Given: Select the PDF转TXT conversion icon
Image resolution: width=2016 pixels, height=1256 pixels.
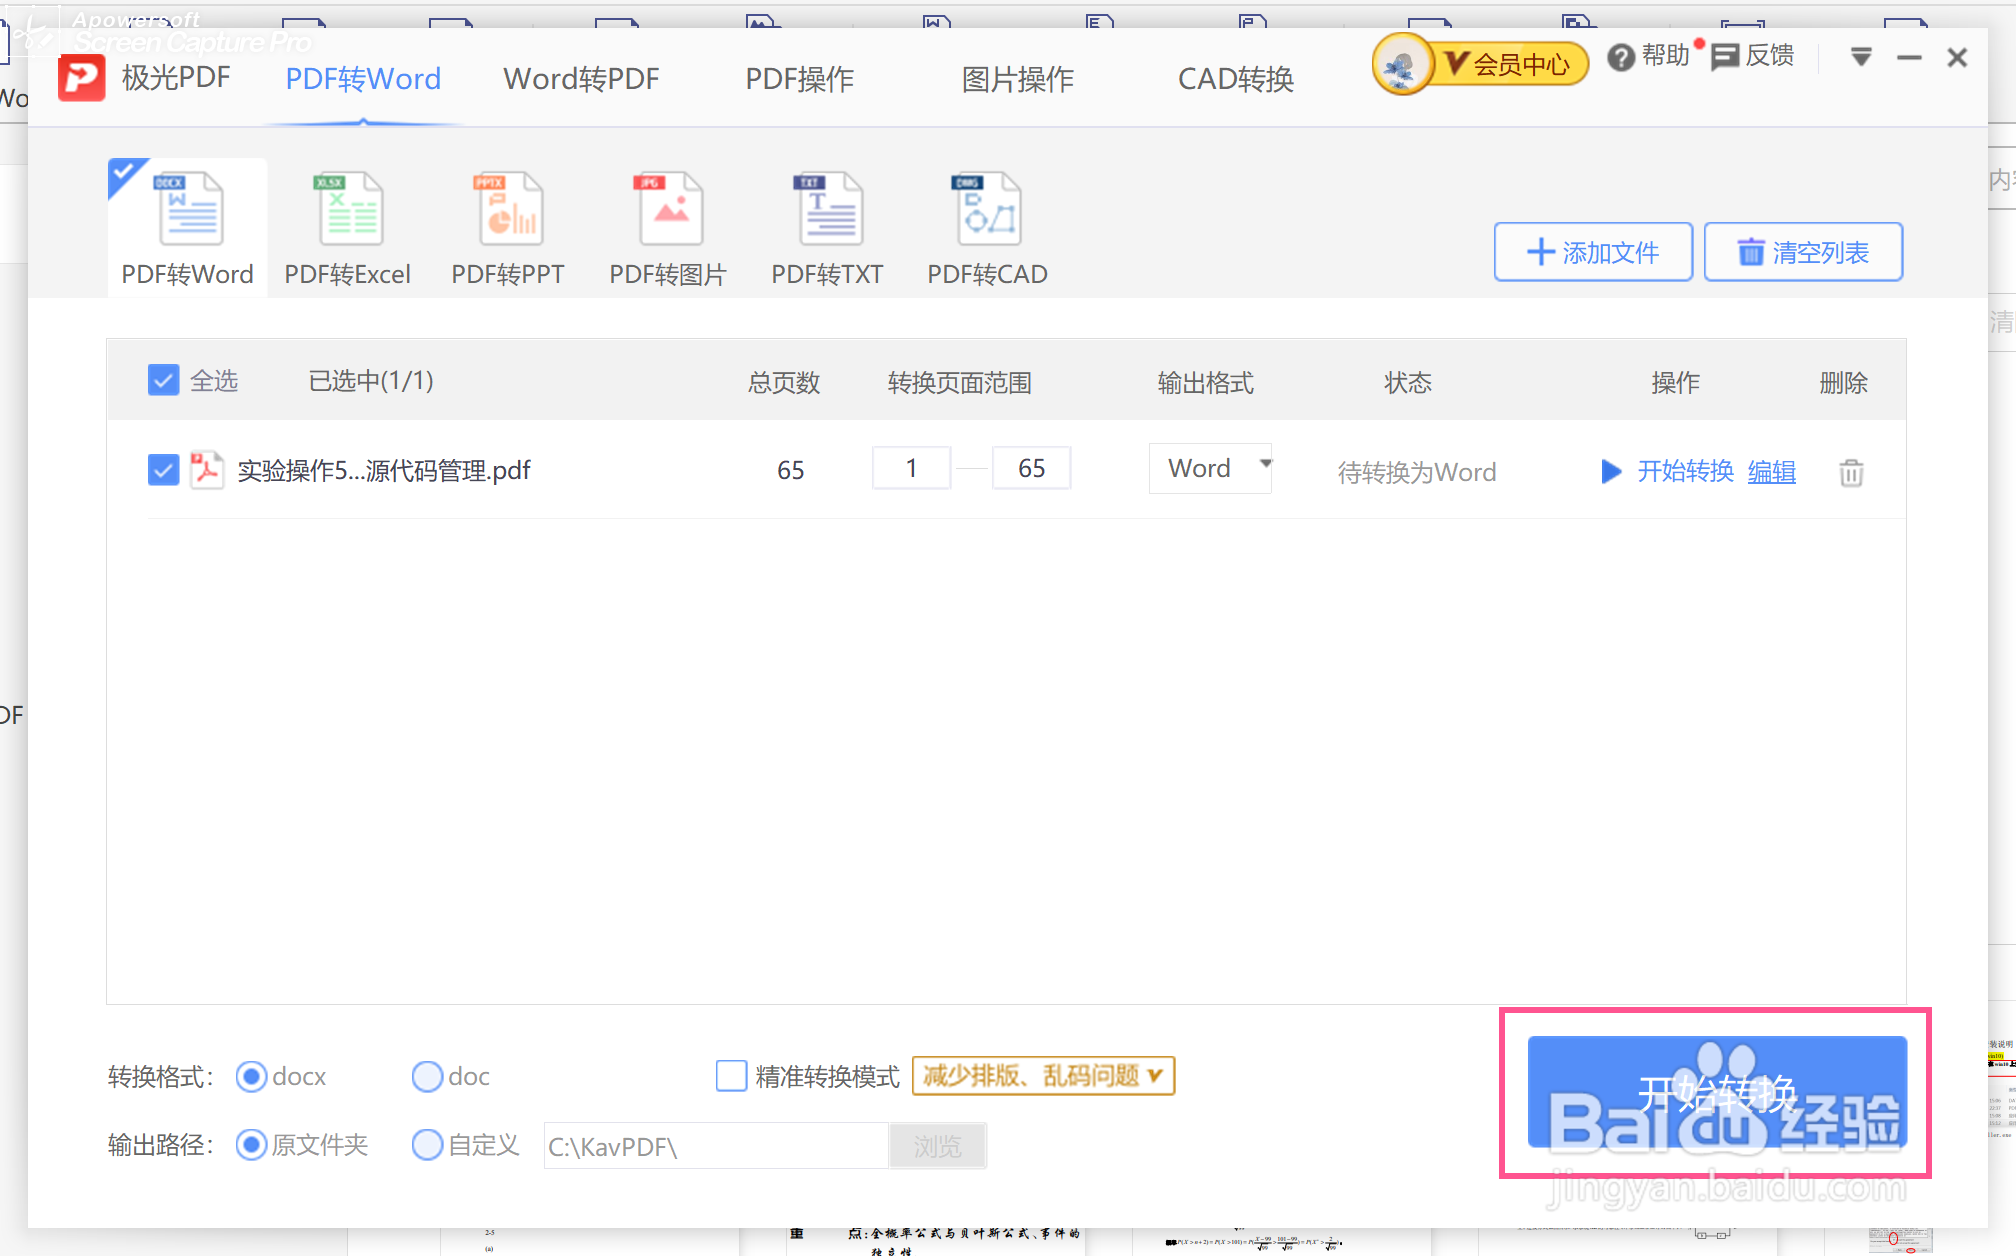Looking at the screenshot, I should tap(828, 227).
